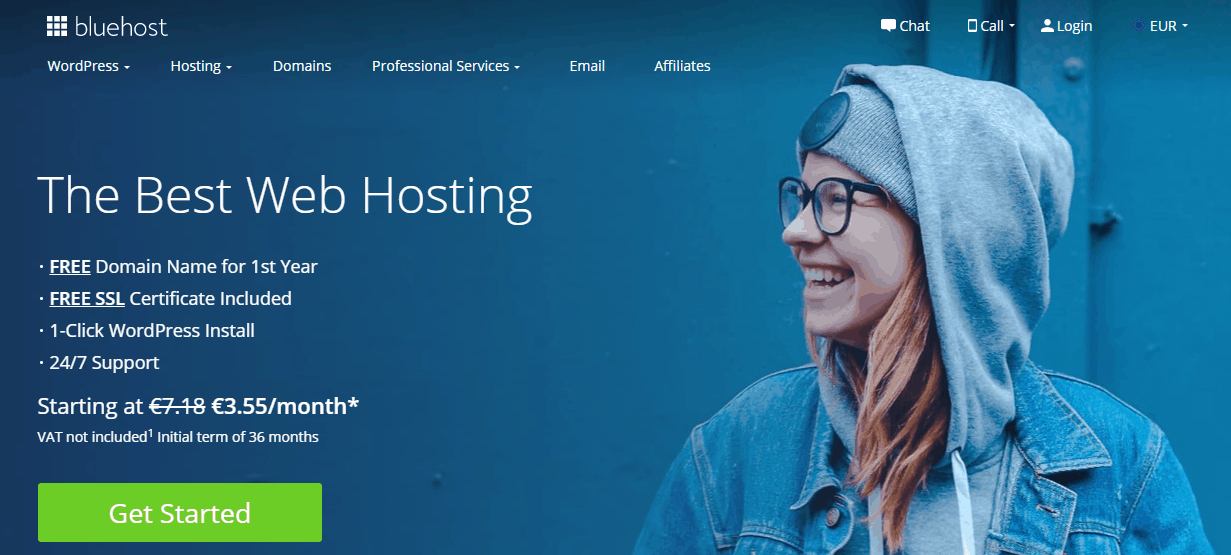Viewport: 1231px width, 555px height.
Task: Click "1-Click WordPress Install" text
Action: click(152, 331)
